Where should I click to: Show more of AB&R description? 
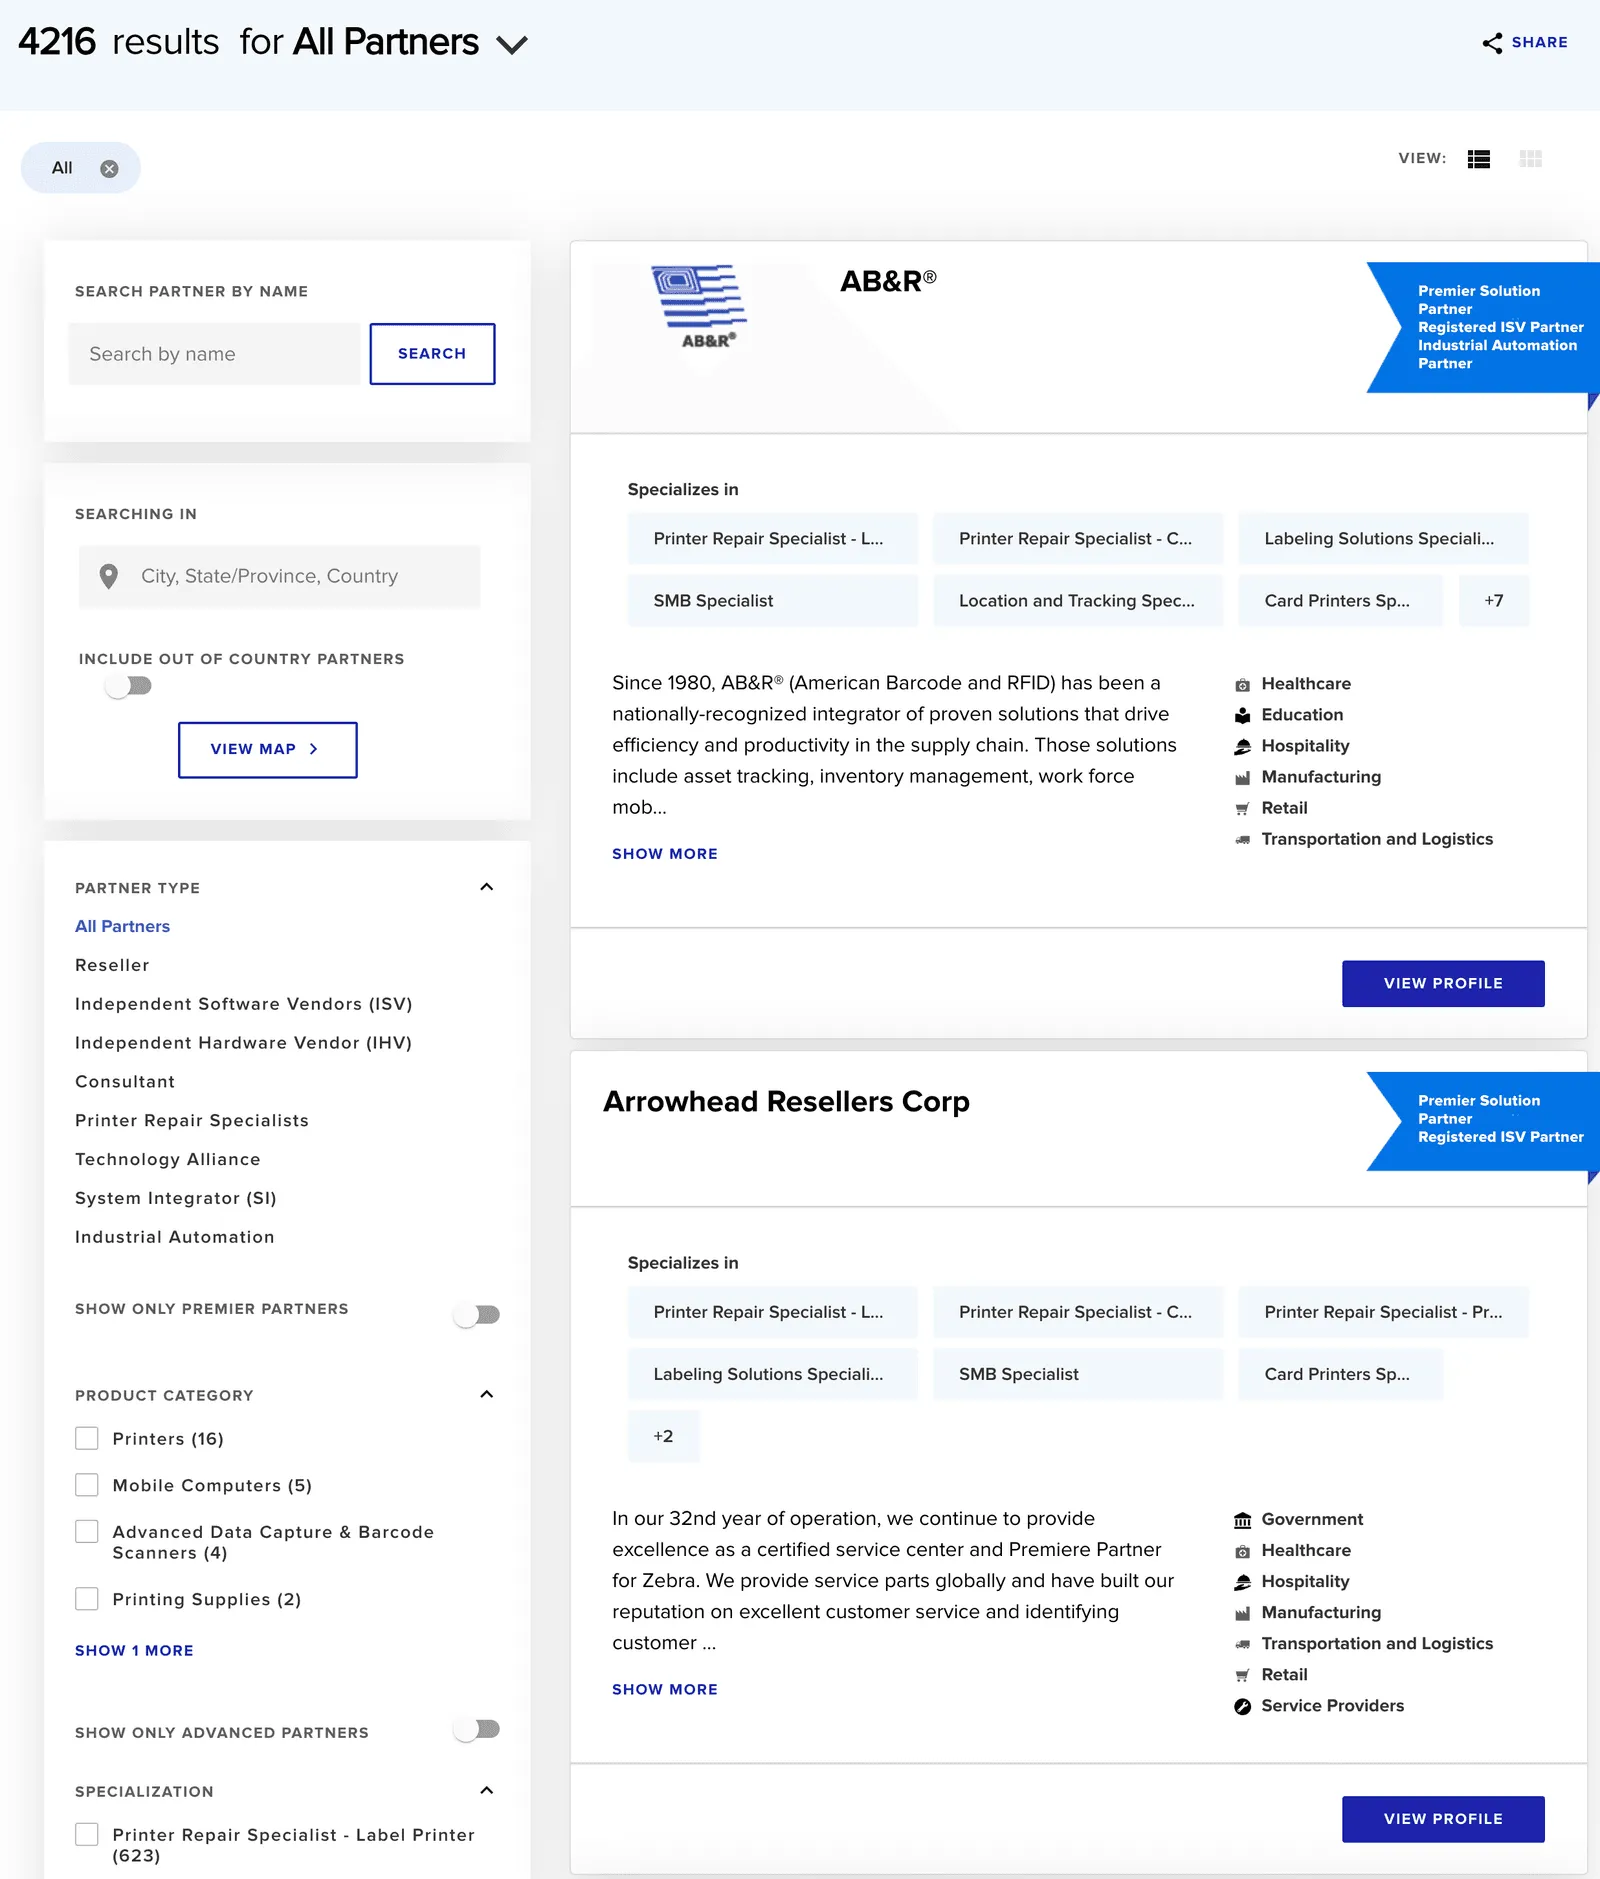[x=665, y=854]
